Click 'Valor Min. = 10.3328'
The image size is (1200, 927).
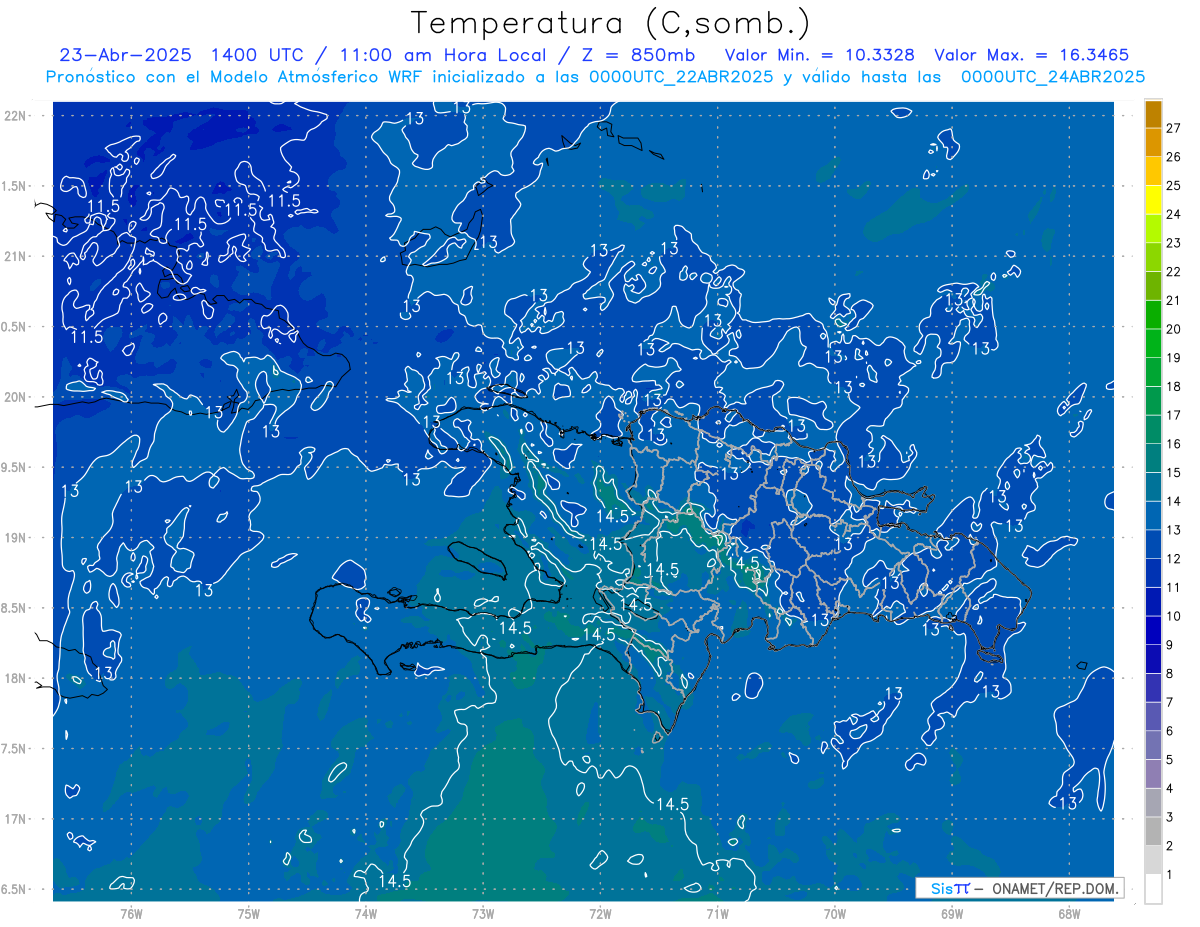tap(819, 55)
